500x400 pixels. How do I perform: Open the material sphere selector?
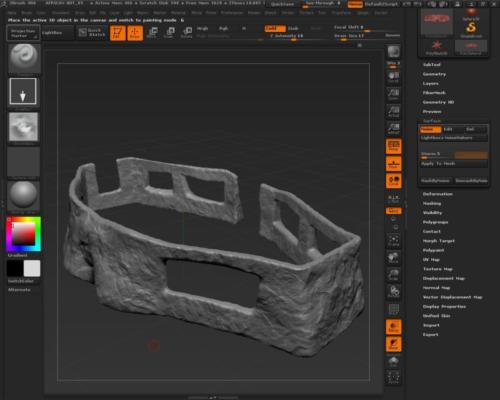pos(23,195)
